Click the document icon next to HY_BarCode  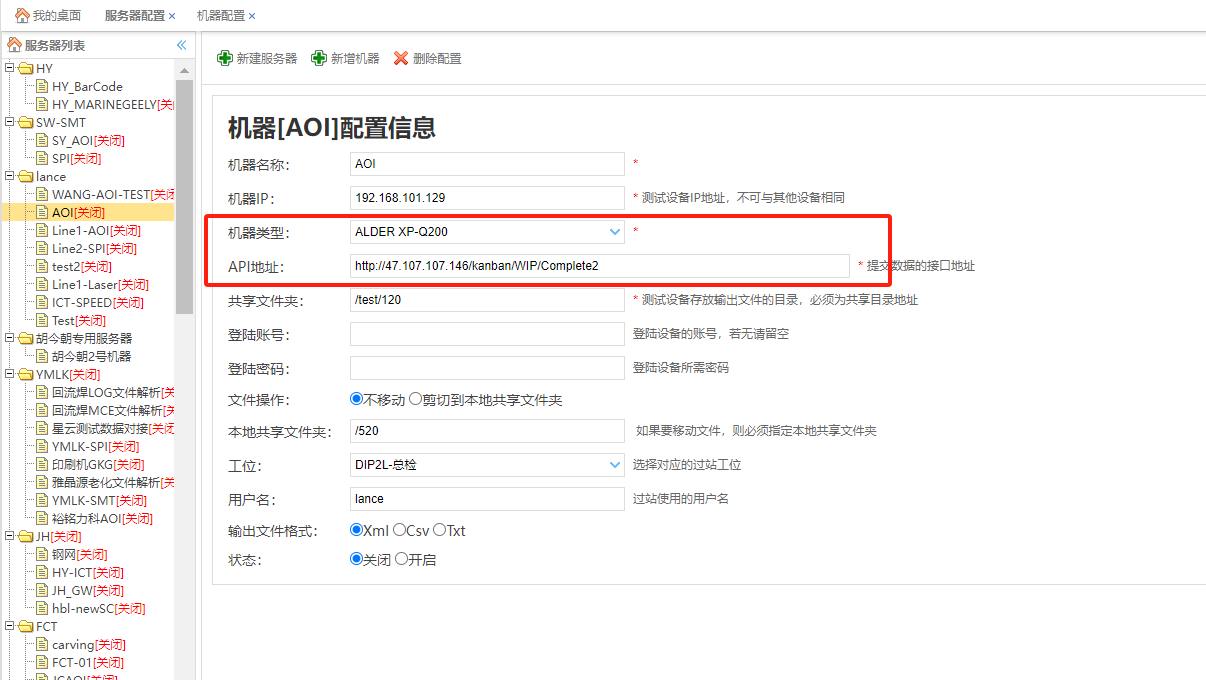tap(43, 87)
